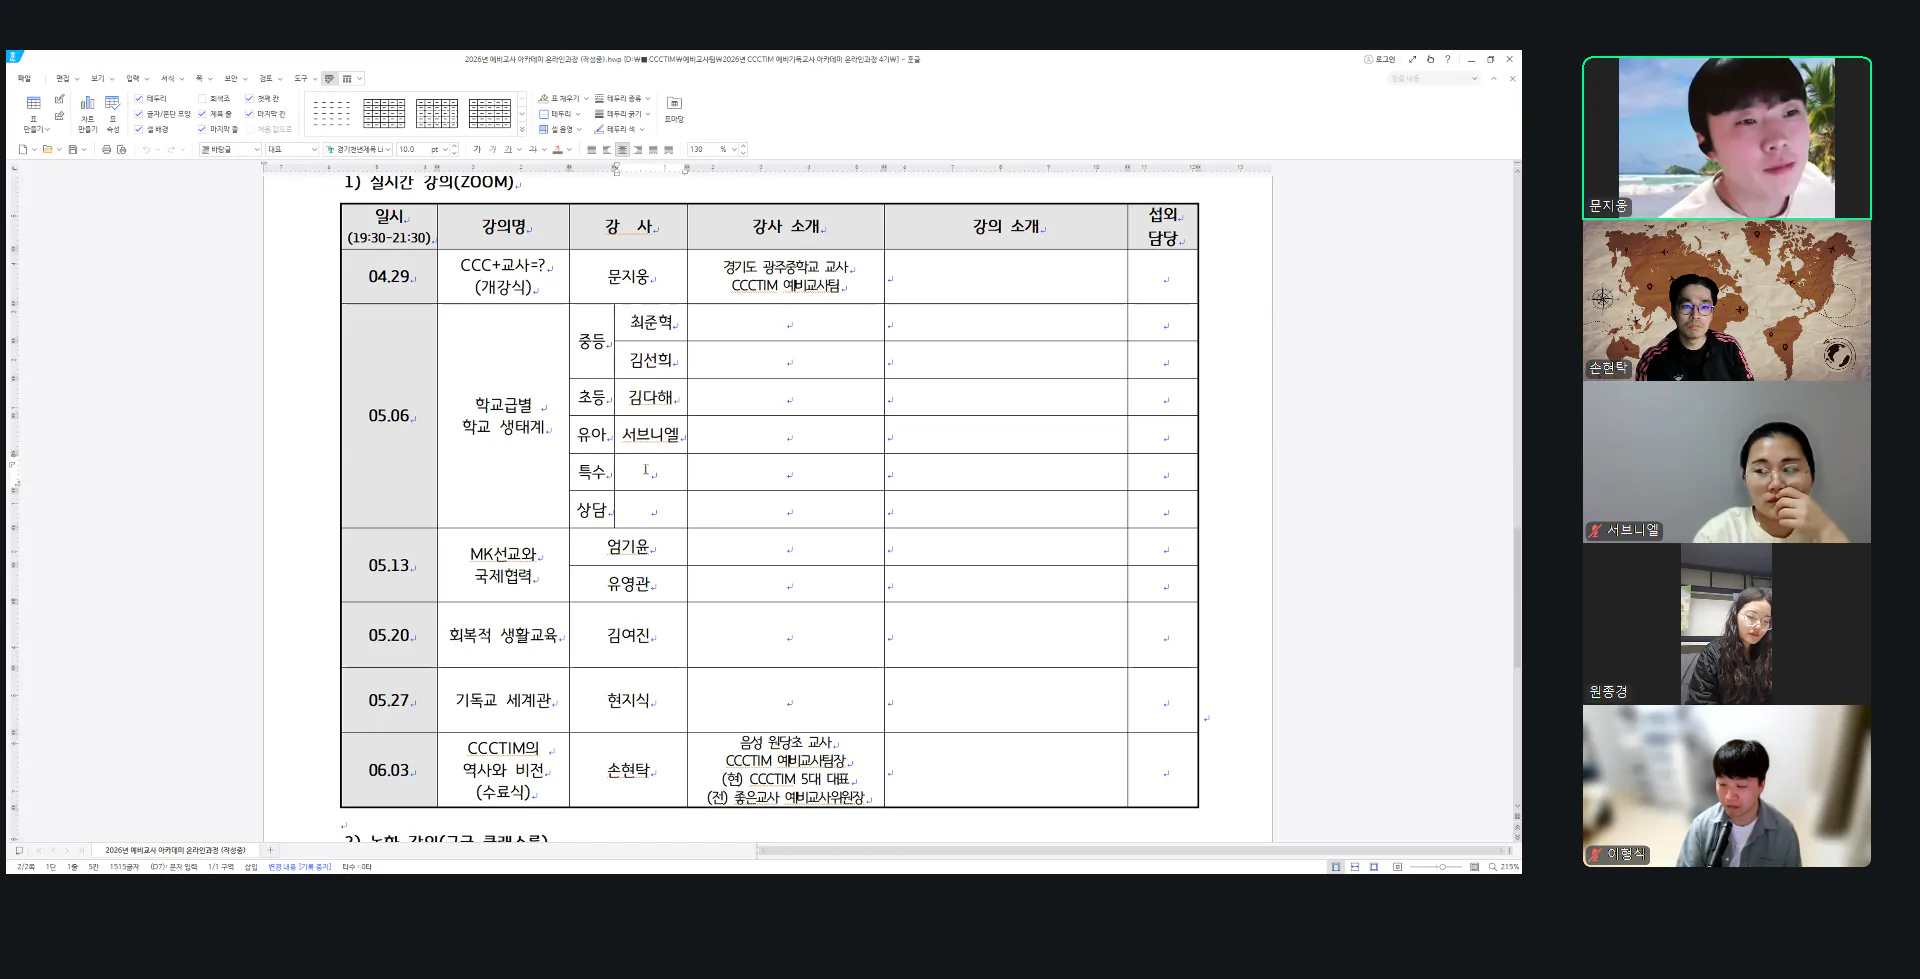Select the dashed-line table style thumbnail
This screenshot has height=979, width=1920.
coord(331,113)
